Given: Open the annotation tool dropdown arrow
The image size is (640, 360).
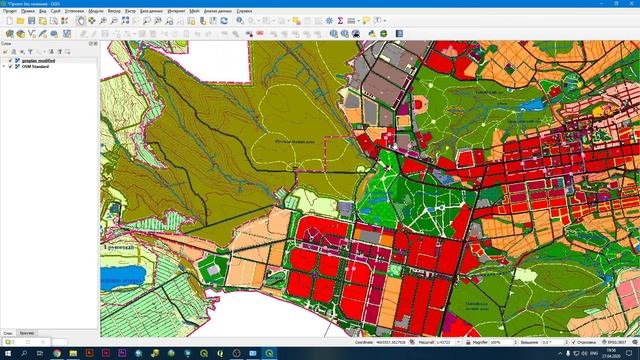Looking at the screenshot, I should click(384, 21).
